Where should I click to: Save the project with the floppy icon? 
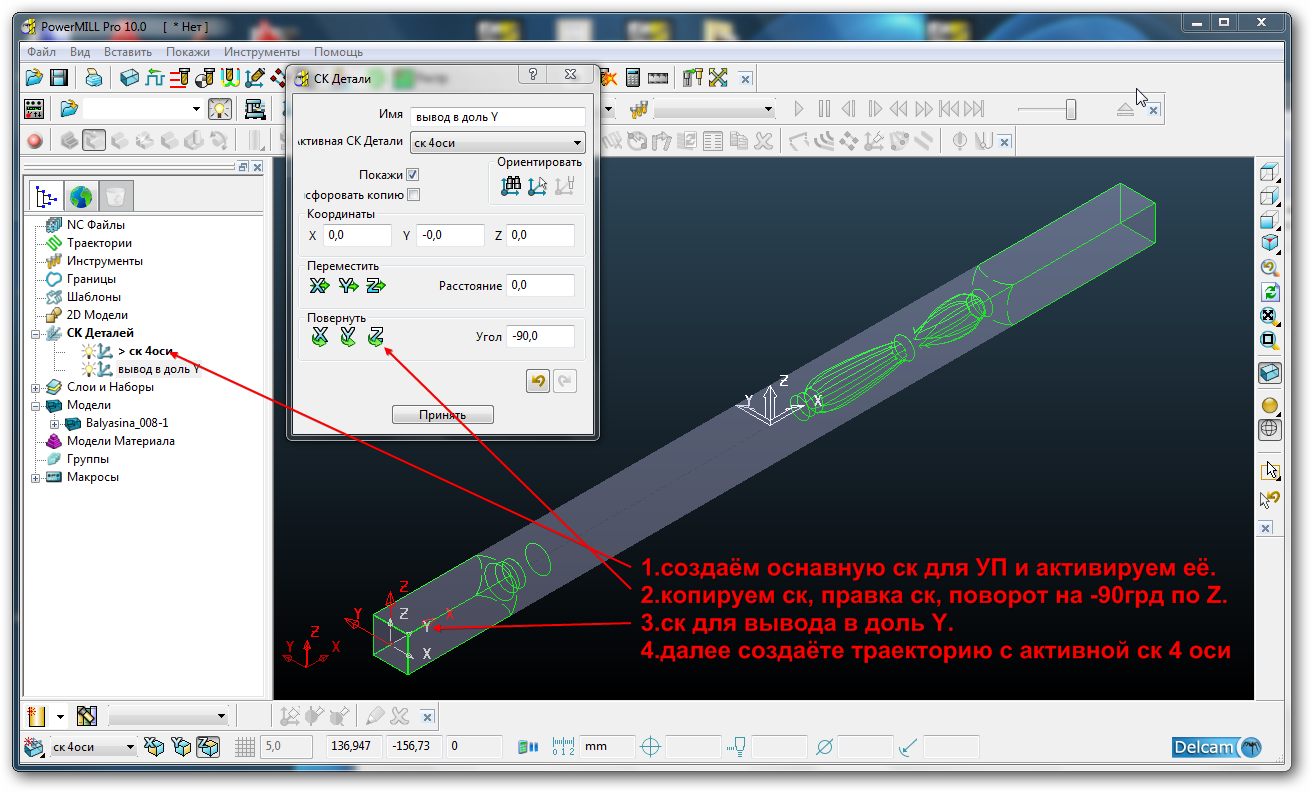59,77
